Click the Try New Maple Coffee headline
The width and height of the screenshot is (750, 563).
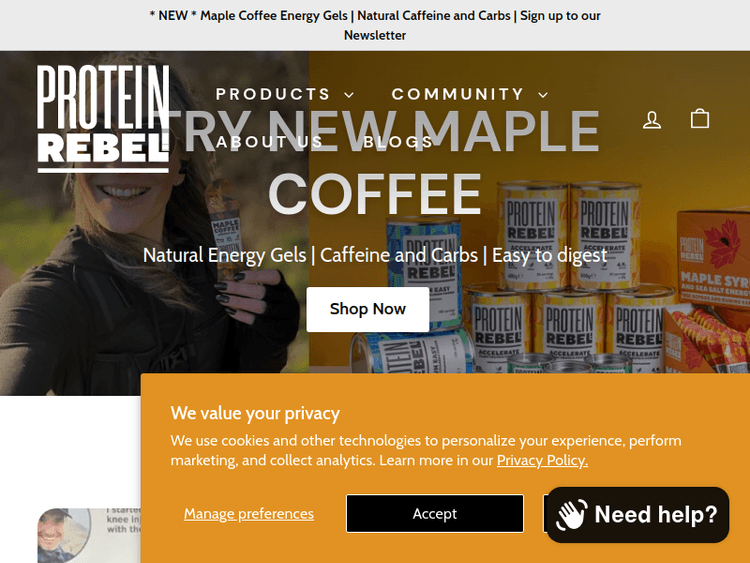click(x=375, y=162)
